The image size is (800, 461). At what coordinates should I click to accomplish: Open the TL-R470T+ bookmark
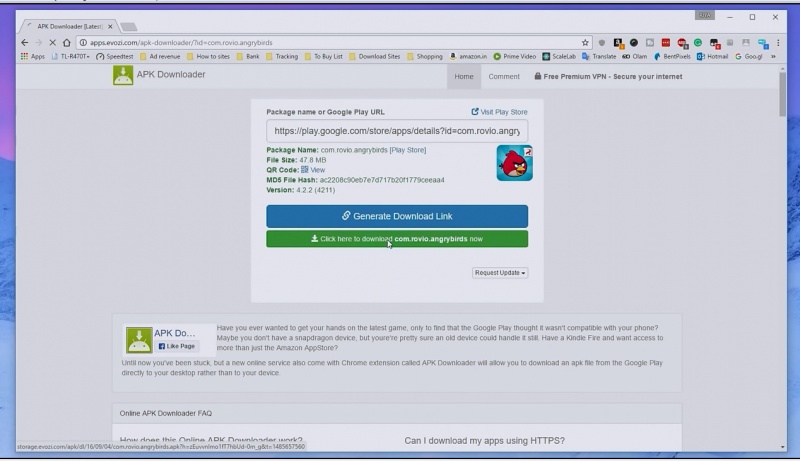point(70,57)
